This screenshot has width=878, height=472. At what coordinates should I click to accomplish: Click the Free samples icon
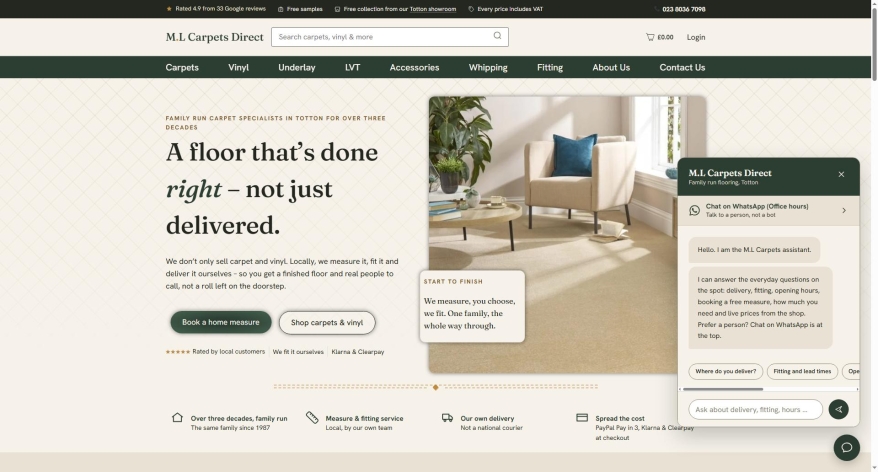pos(281,9)
